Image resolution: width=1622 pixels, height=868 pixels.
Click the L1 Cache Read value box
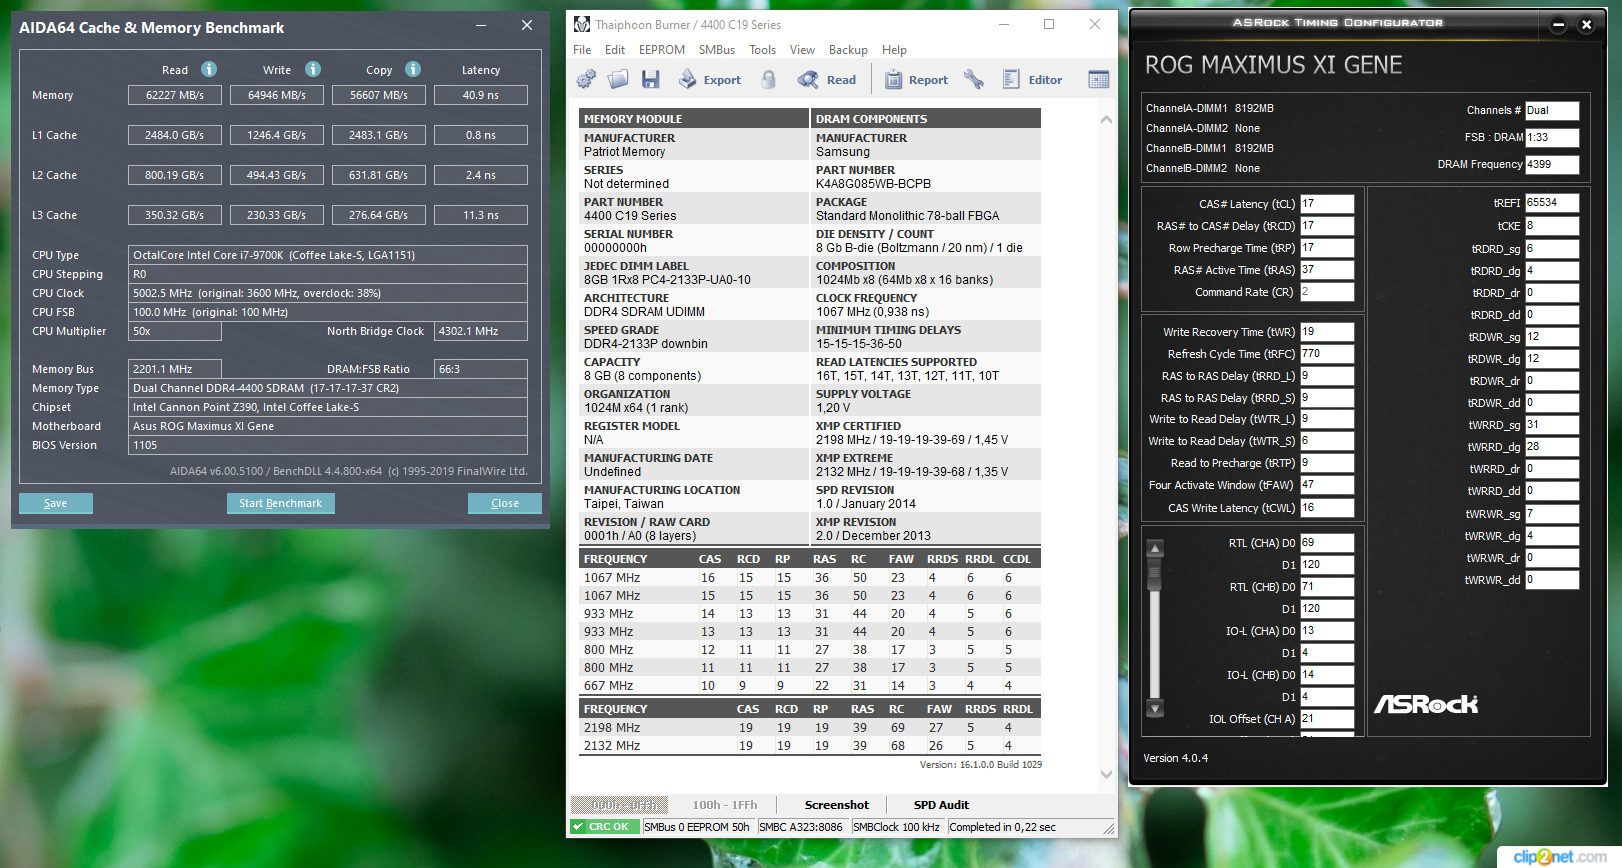pyautogui.click(x=175, y=135)
